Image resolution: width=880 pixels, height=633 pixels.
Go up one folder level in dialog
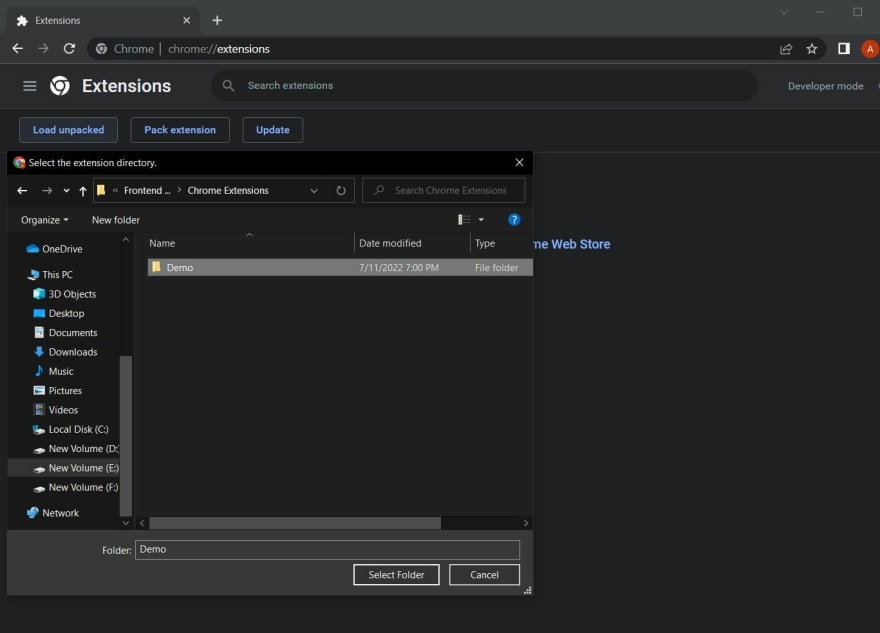coord(83,191)
